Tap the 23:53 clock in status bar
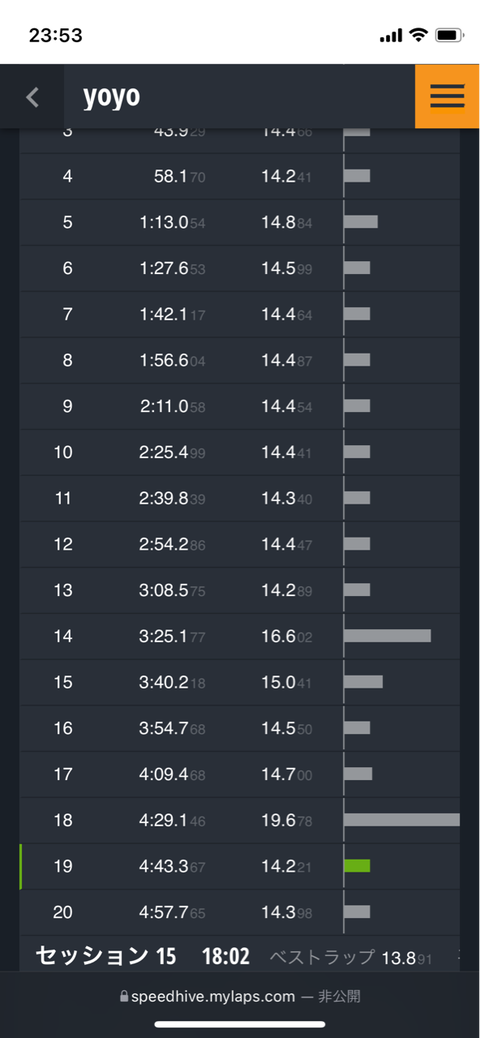 (x=56, y=35)
